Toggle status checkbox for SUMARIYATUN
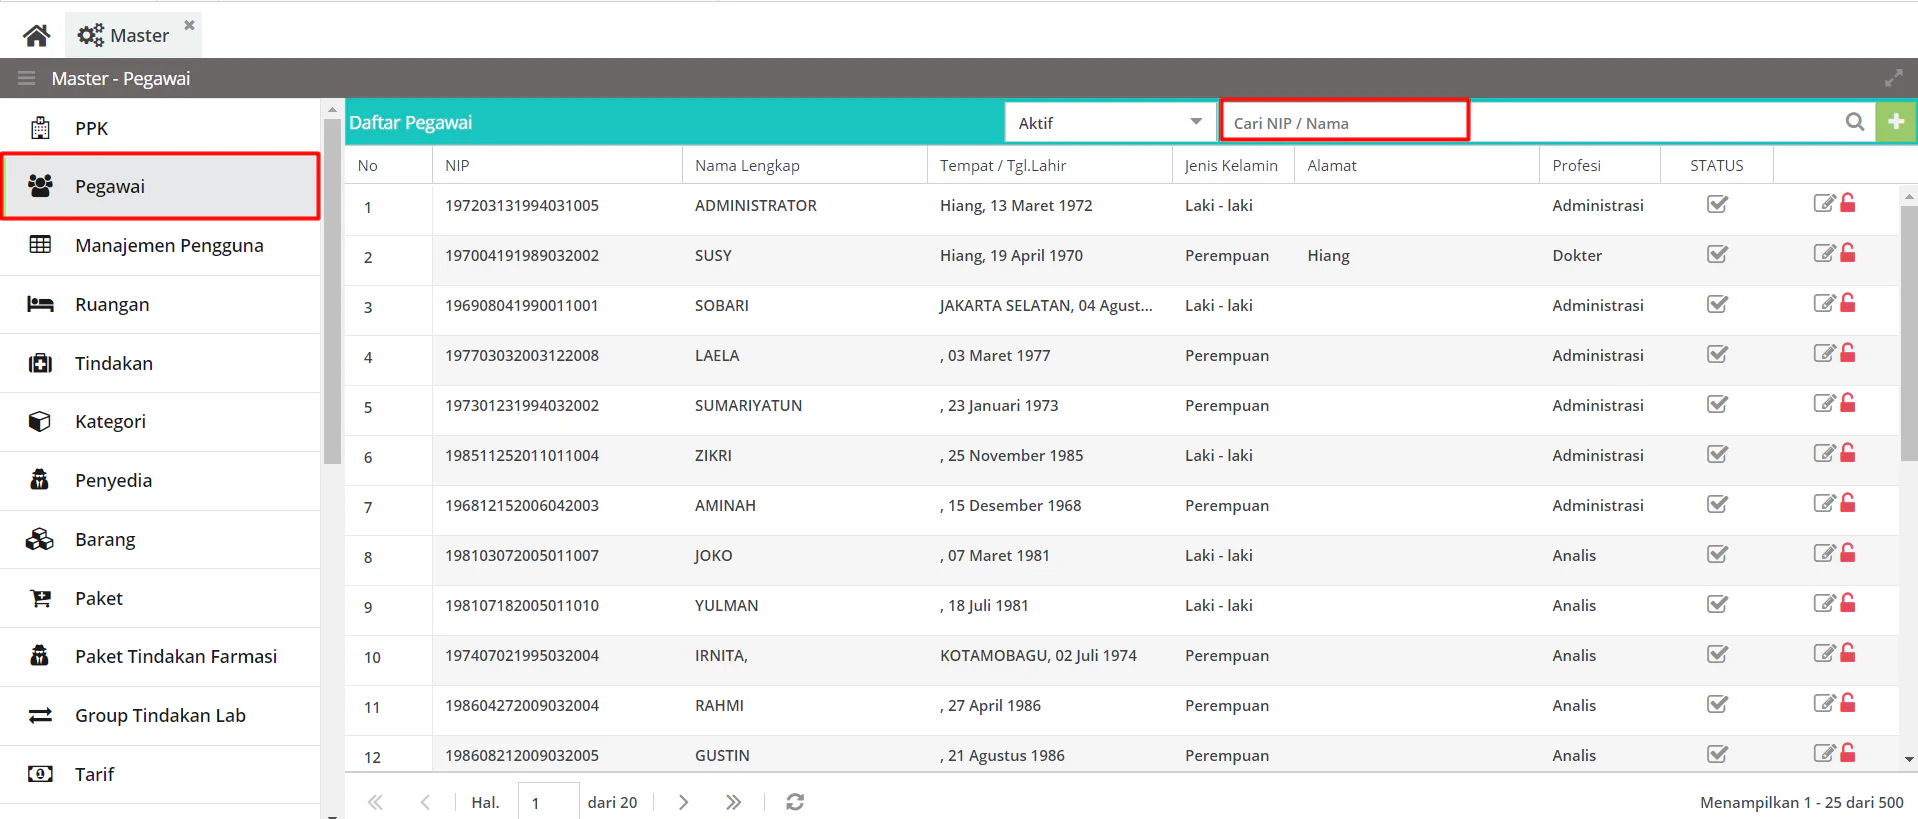 click(1717, 404)
